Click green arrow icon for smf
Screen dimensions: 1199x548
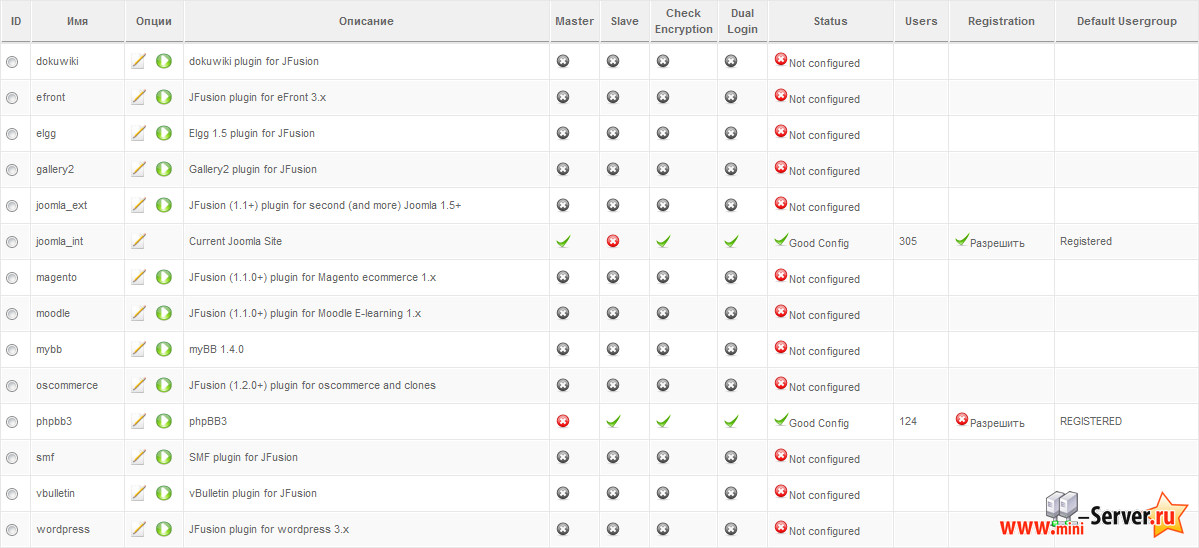[x=164, y=456]
